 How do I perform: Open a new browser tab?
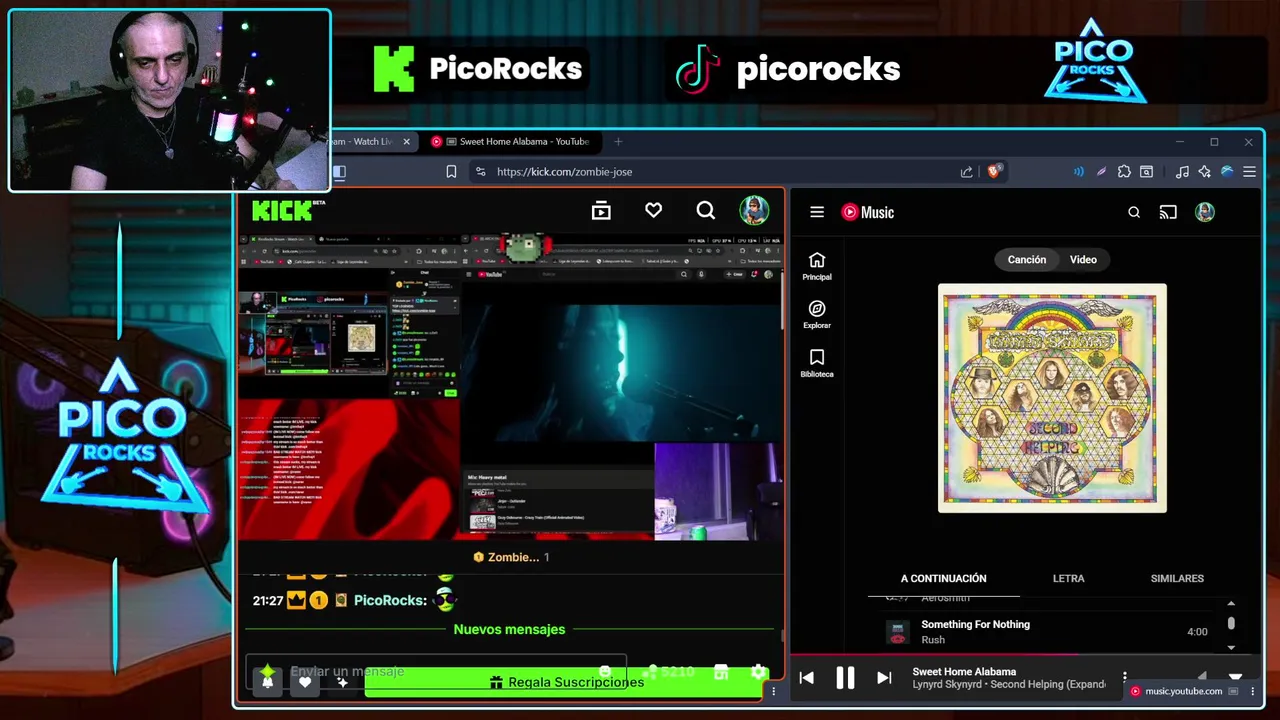(x=618, y=142)
